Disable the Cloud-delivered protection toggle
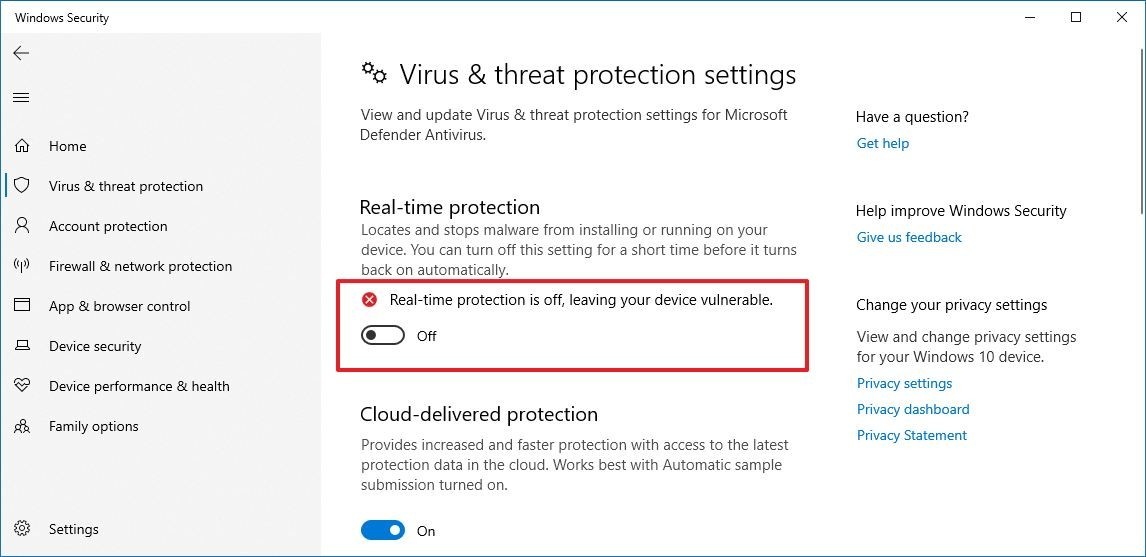This screenshot has width=1146, height=557. (x=382, y=531)
